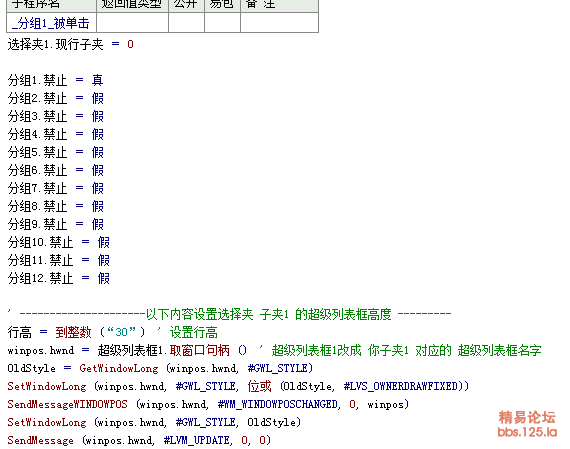Click the line 分组2.禁止 = 假
The image size is (570, 449).
56,98
